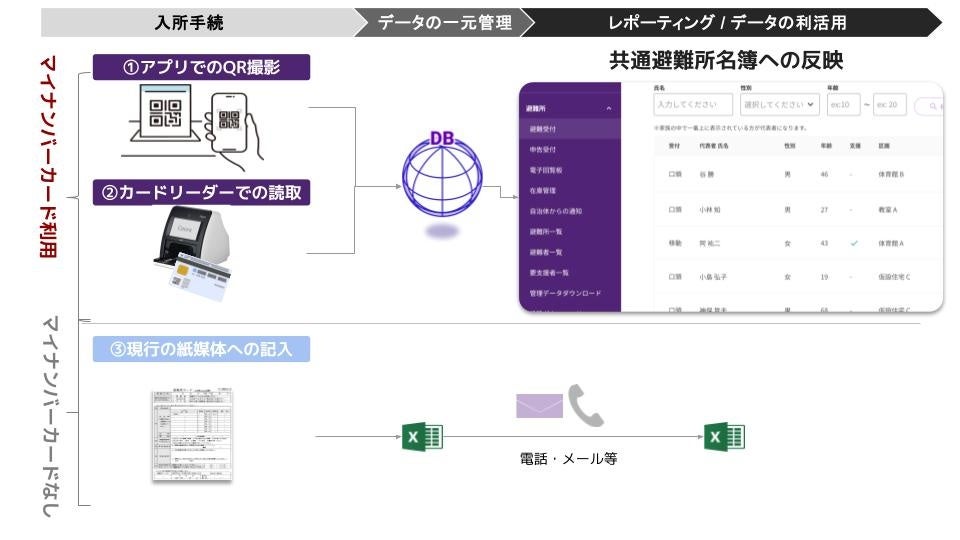Click the green support checkmark for 阿 祐二
Screen dimensions: 960x540
pos(854,244)
